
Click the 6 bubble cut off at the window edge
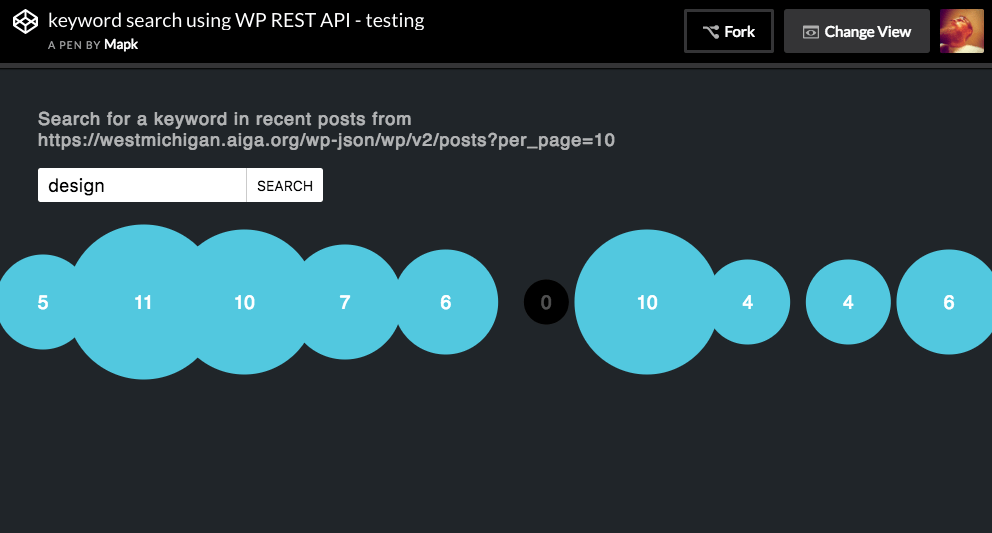click(x=946, y=302)
